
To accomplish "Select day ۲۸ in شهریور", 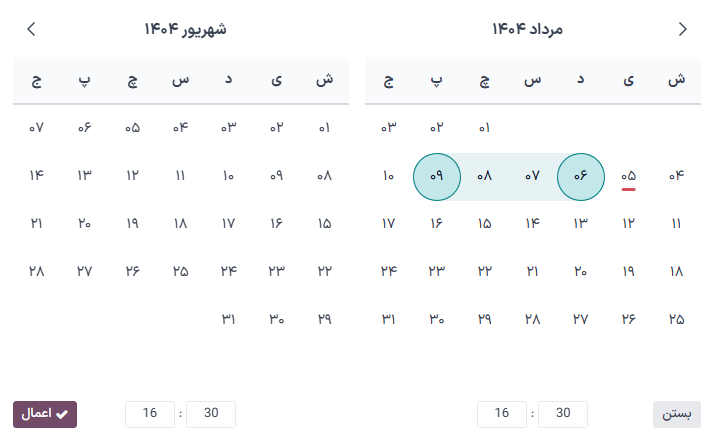I will (x=37, y=272).
